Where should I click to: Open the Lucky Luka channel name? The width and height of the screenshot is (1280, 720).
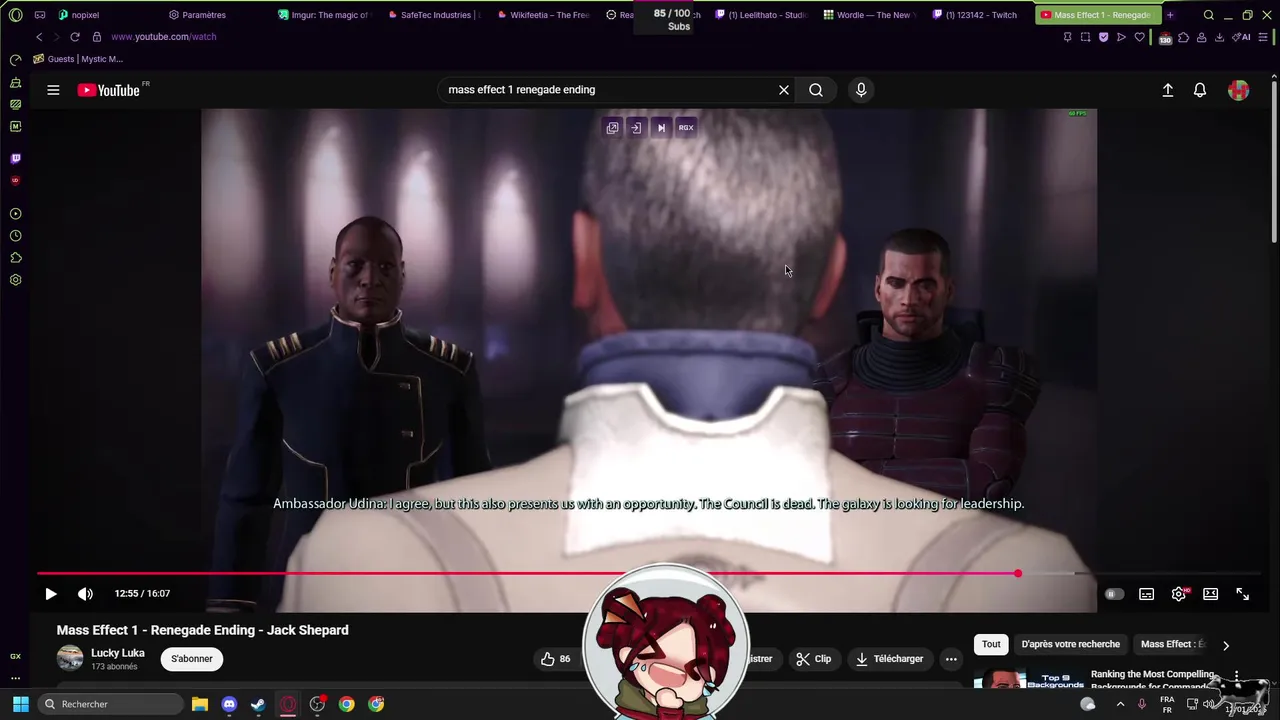coord(118,653)
